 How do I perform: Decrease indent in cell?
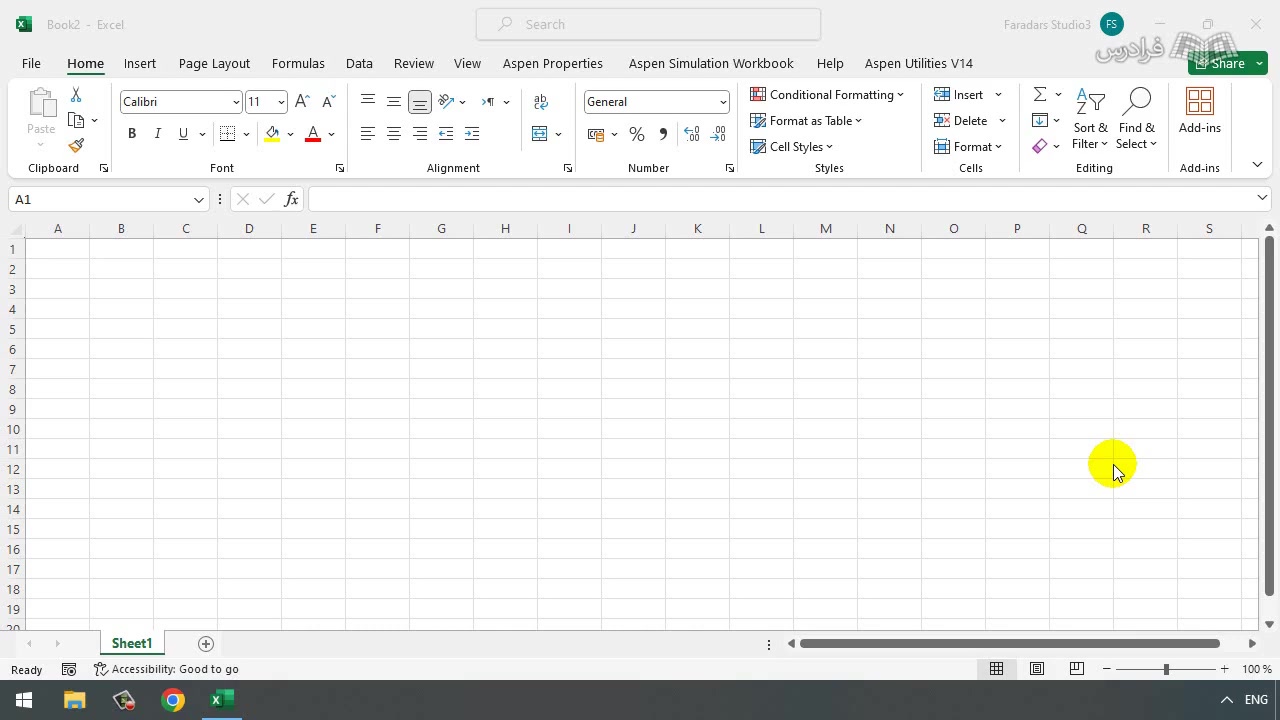(x=446, y=134)
